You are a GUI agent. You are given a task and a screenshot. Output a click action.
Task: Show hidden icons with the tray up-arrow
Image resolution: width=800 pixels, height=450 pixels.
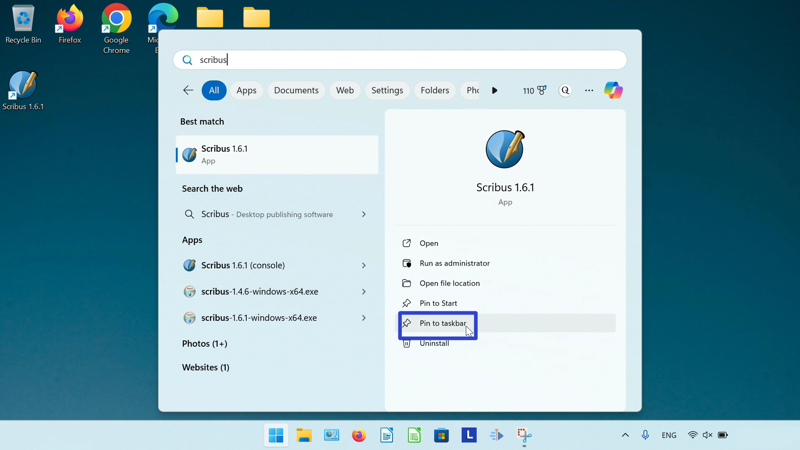click(625, 435)
